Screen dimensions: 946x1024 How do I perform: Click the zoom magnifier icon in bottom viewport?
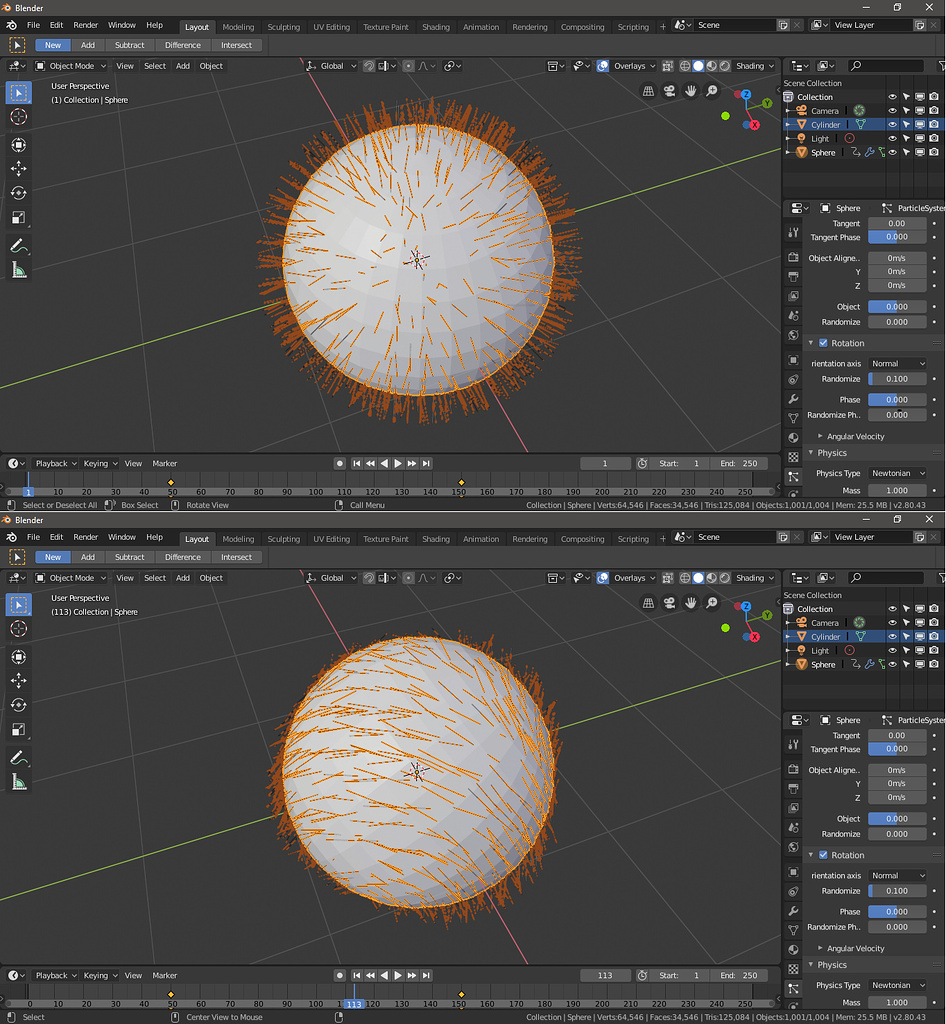(x=712, y=603)
